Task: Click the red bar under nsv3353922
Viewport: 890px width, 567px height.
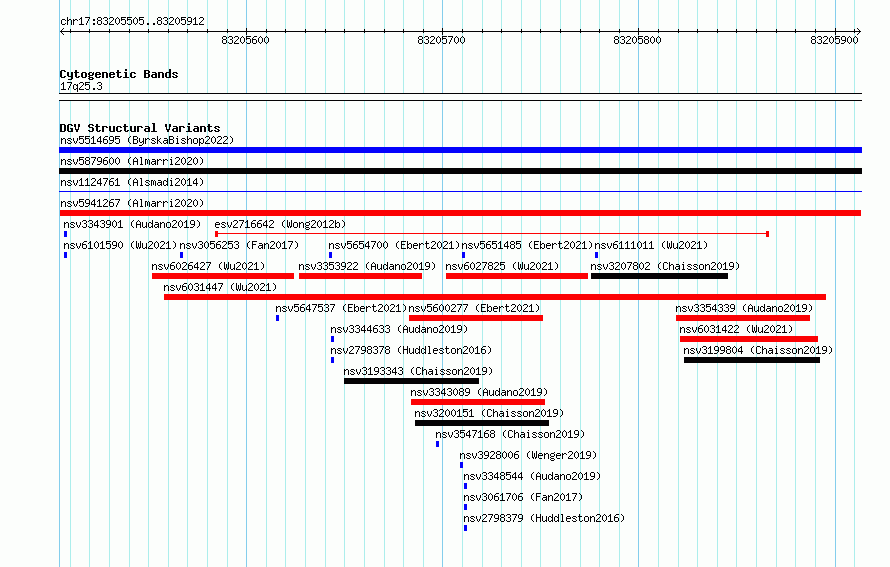Action: coord(360,276)
